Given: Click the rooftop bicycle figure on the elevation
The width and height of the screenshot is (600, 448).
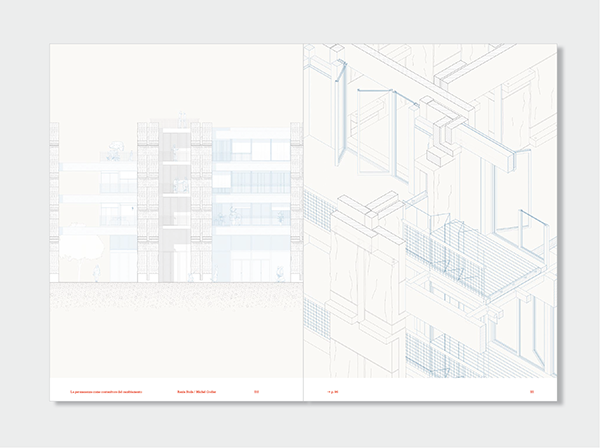Looking at the screenshot, I should coord(114,151).
